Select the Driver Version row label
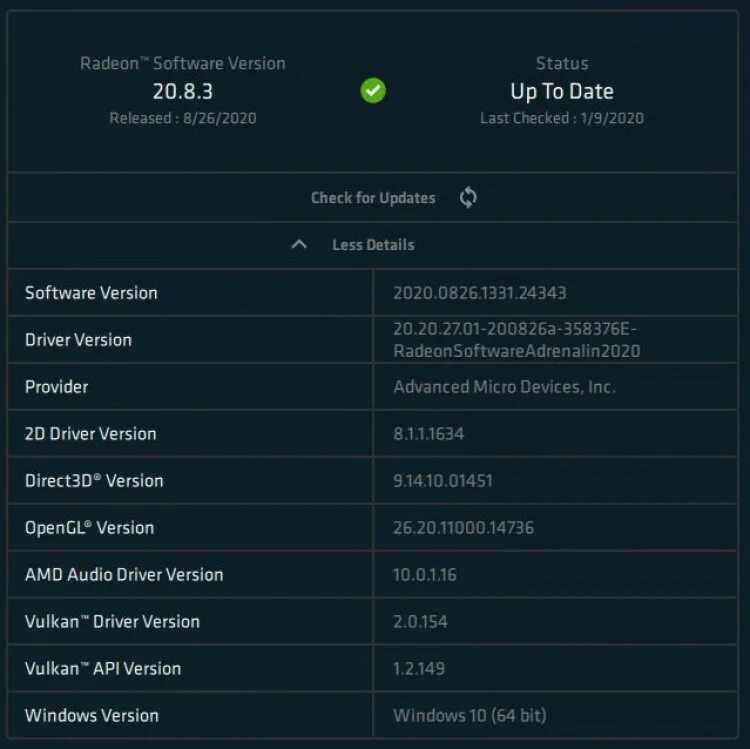 click(78, 340)
